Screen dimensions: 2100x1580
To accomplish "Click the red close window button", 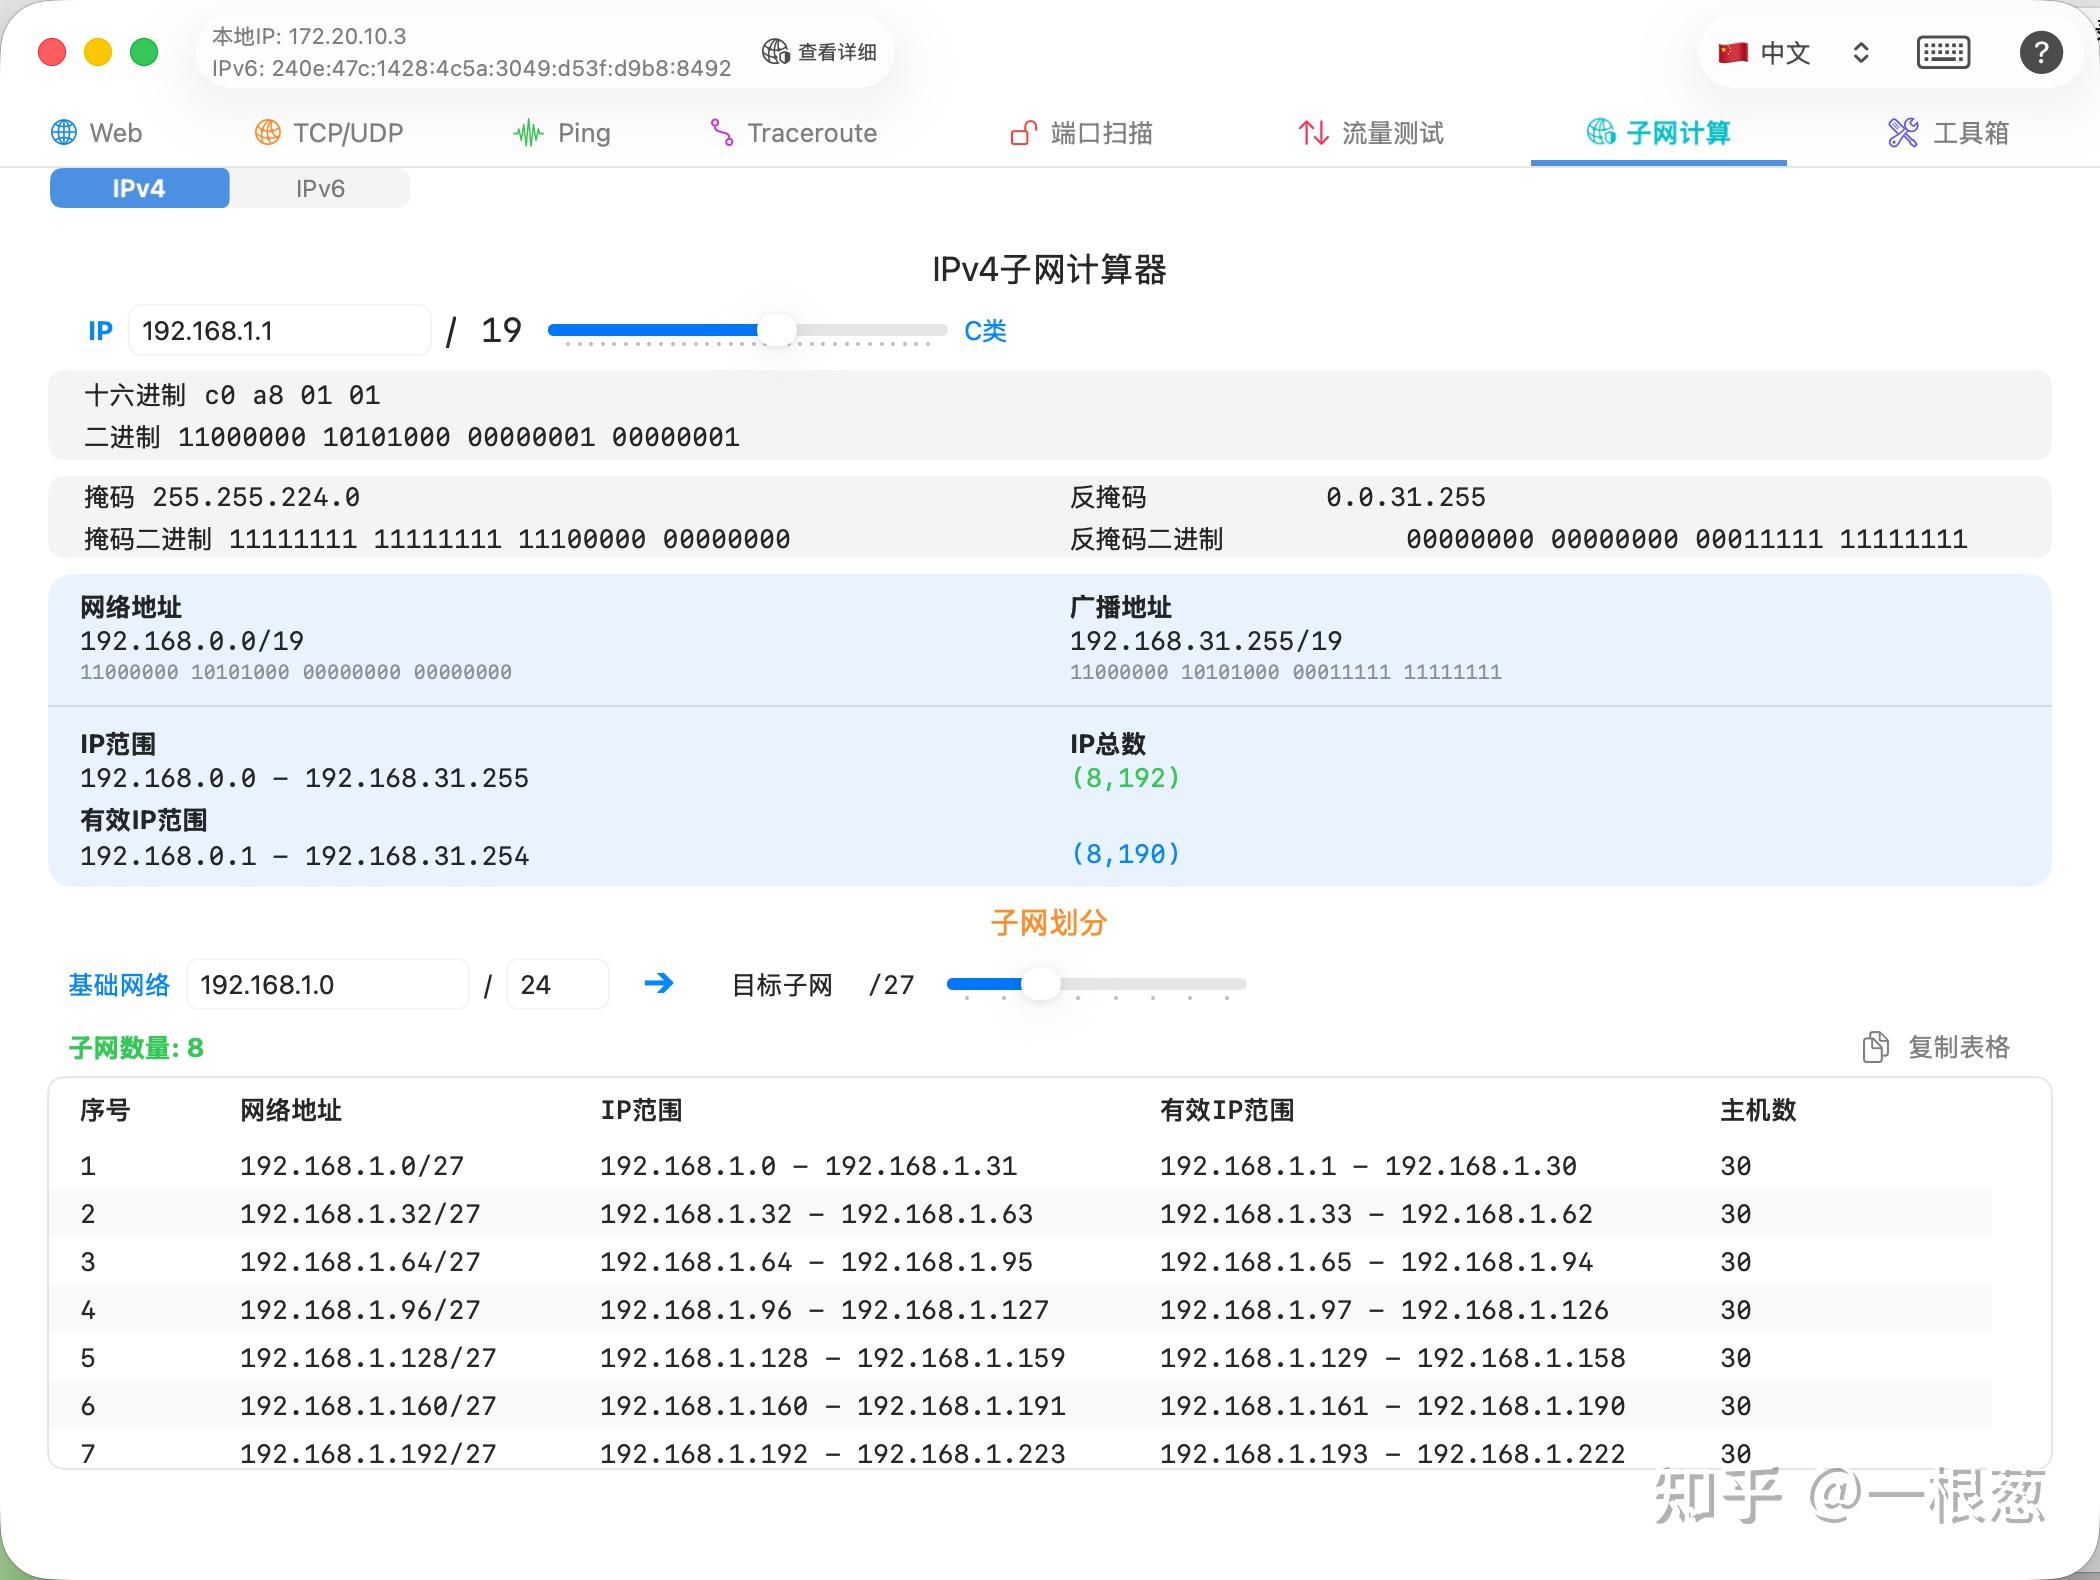I will pos(52,52).
